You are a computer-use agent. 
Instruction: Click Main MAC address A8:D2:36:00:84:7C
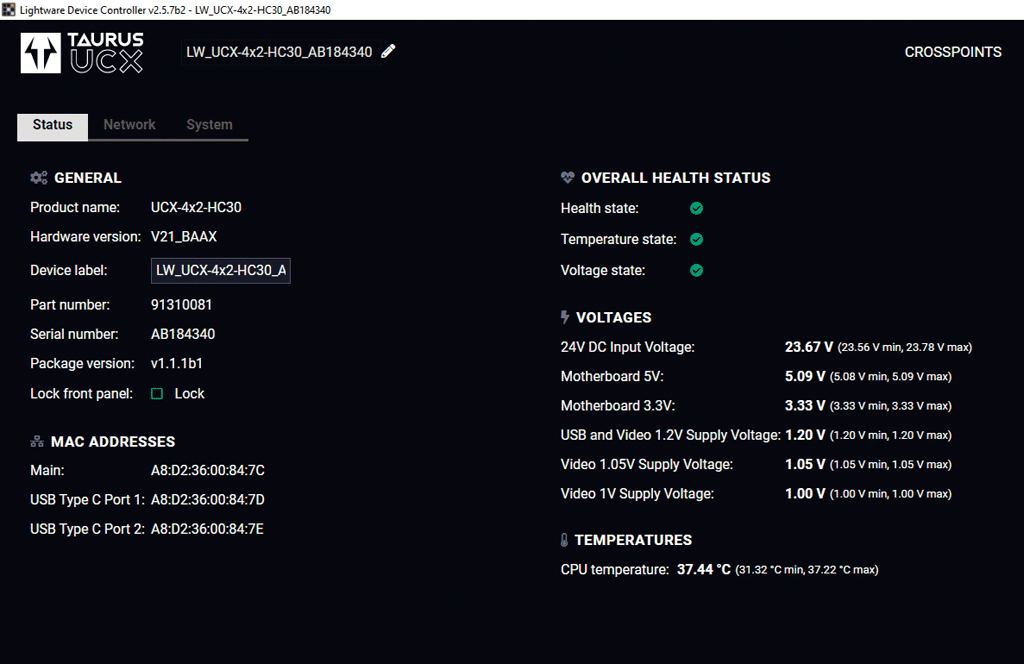(x=208, y=470)
